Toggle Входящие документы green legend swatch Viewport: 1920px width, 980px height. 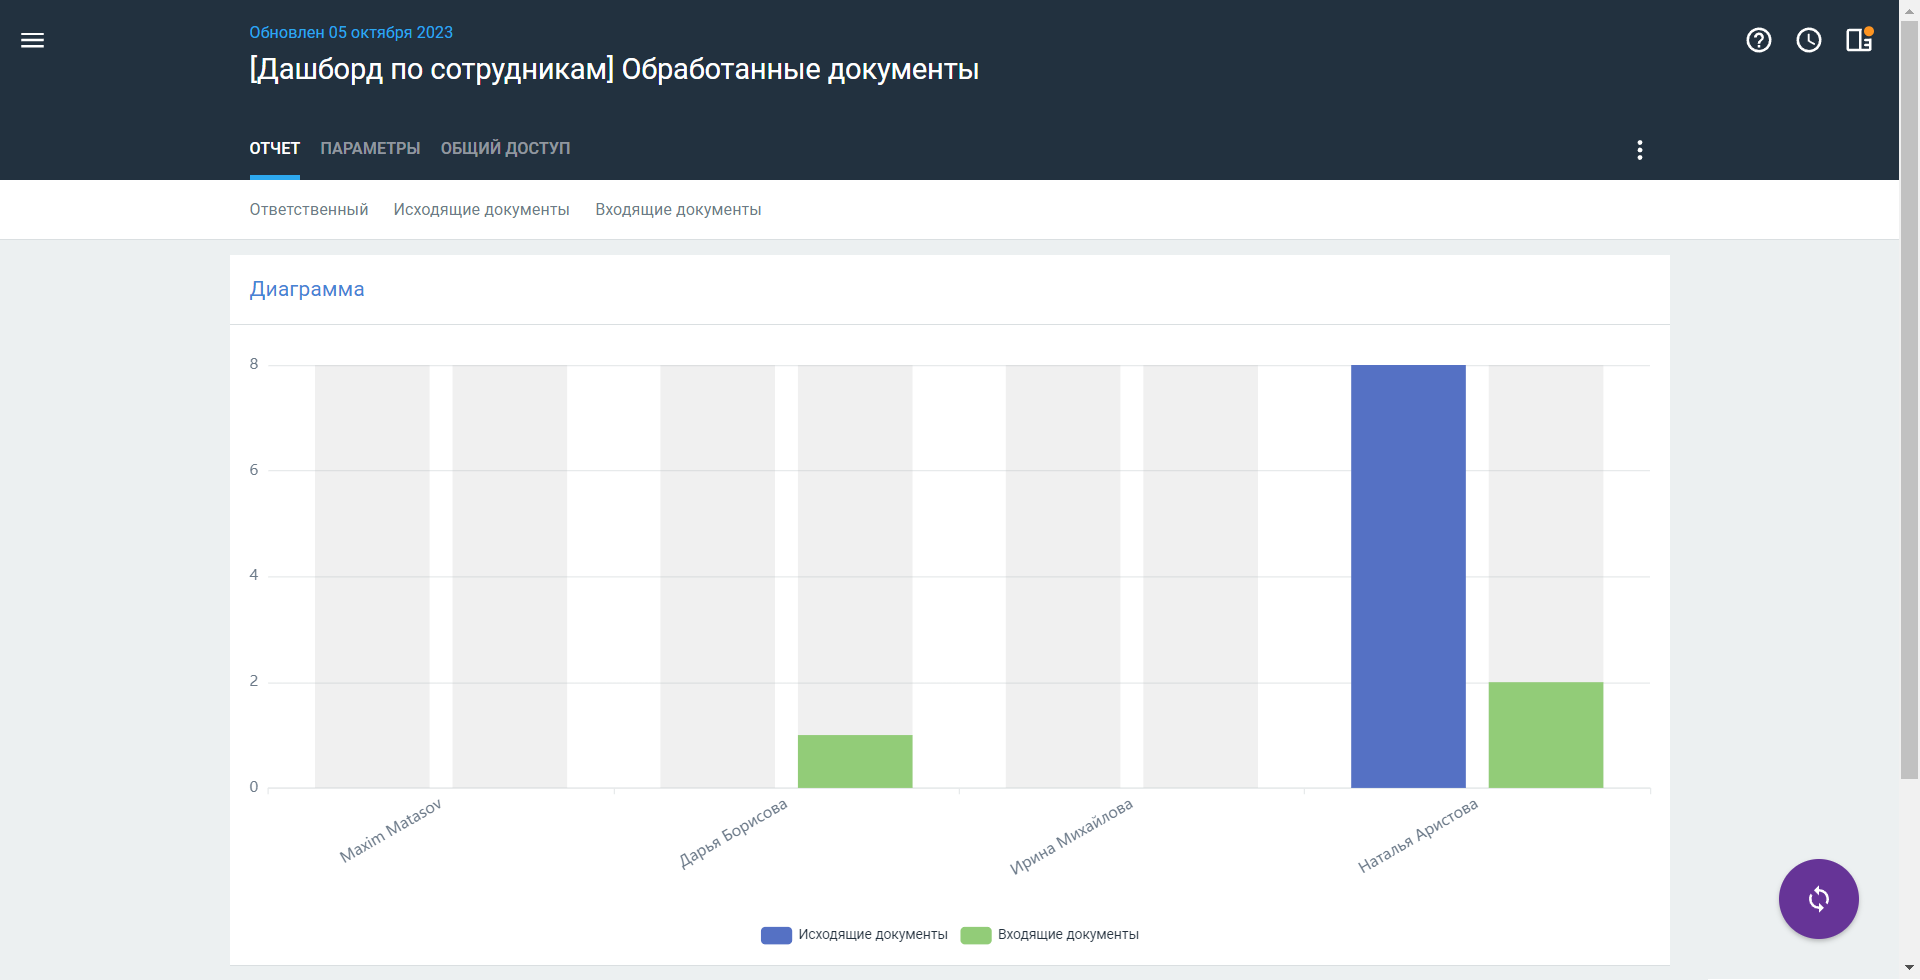tap(976, 935)
